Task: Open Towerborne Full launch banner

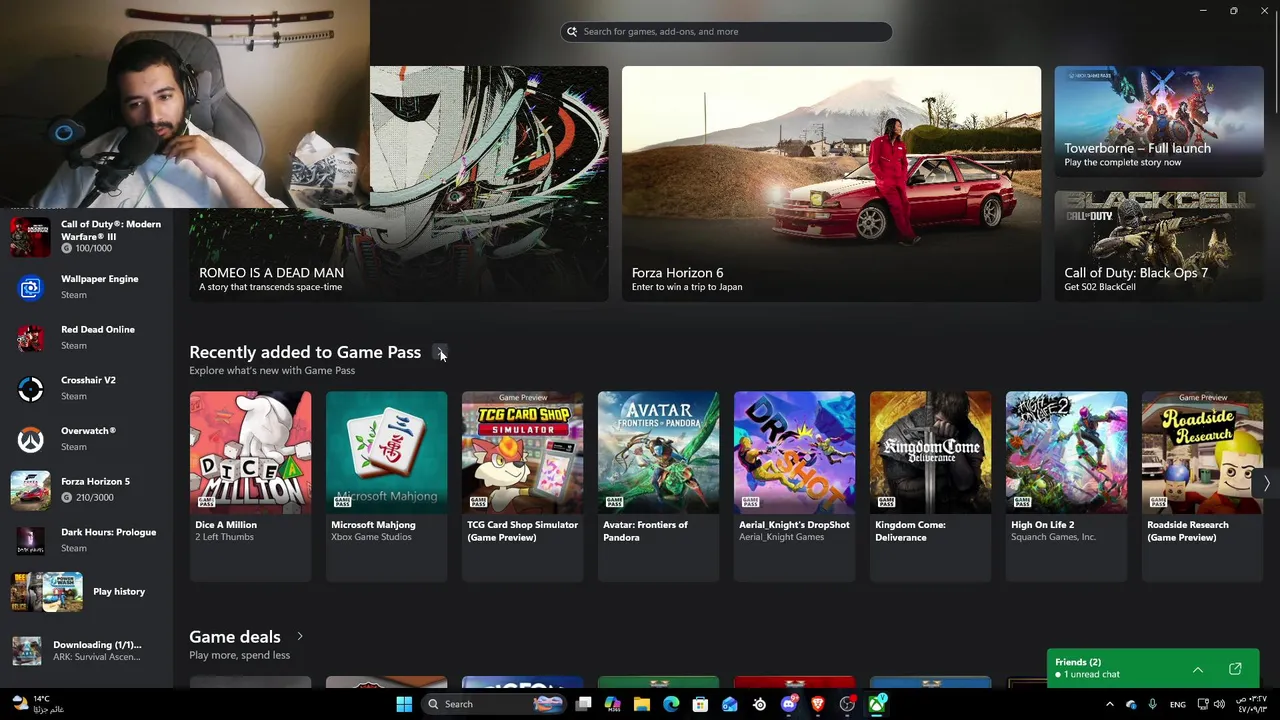Action: (x=1159, y=121)
